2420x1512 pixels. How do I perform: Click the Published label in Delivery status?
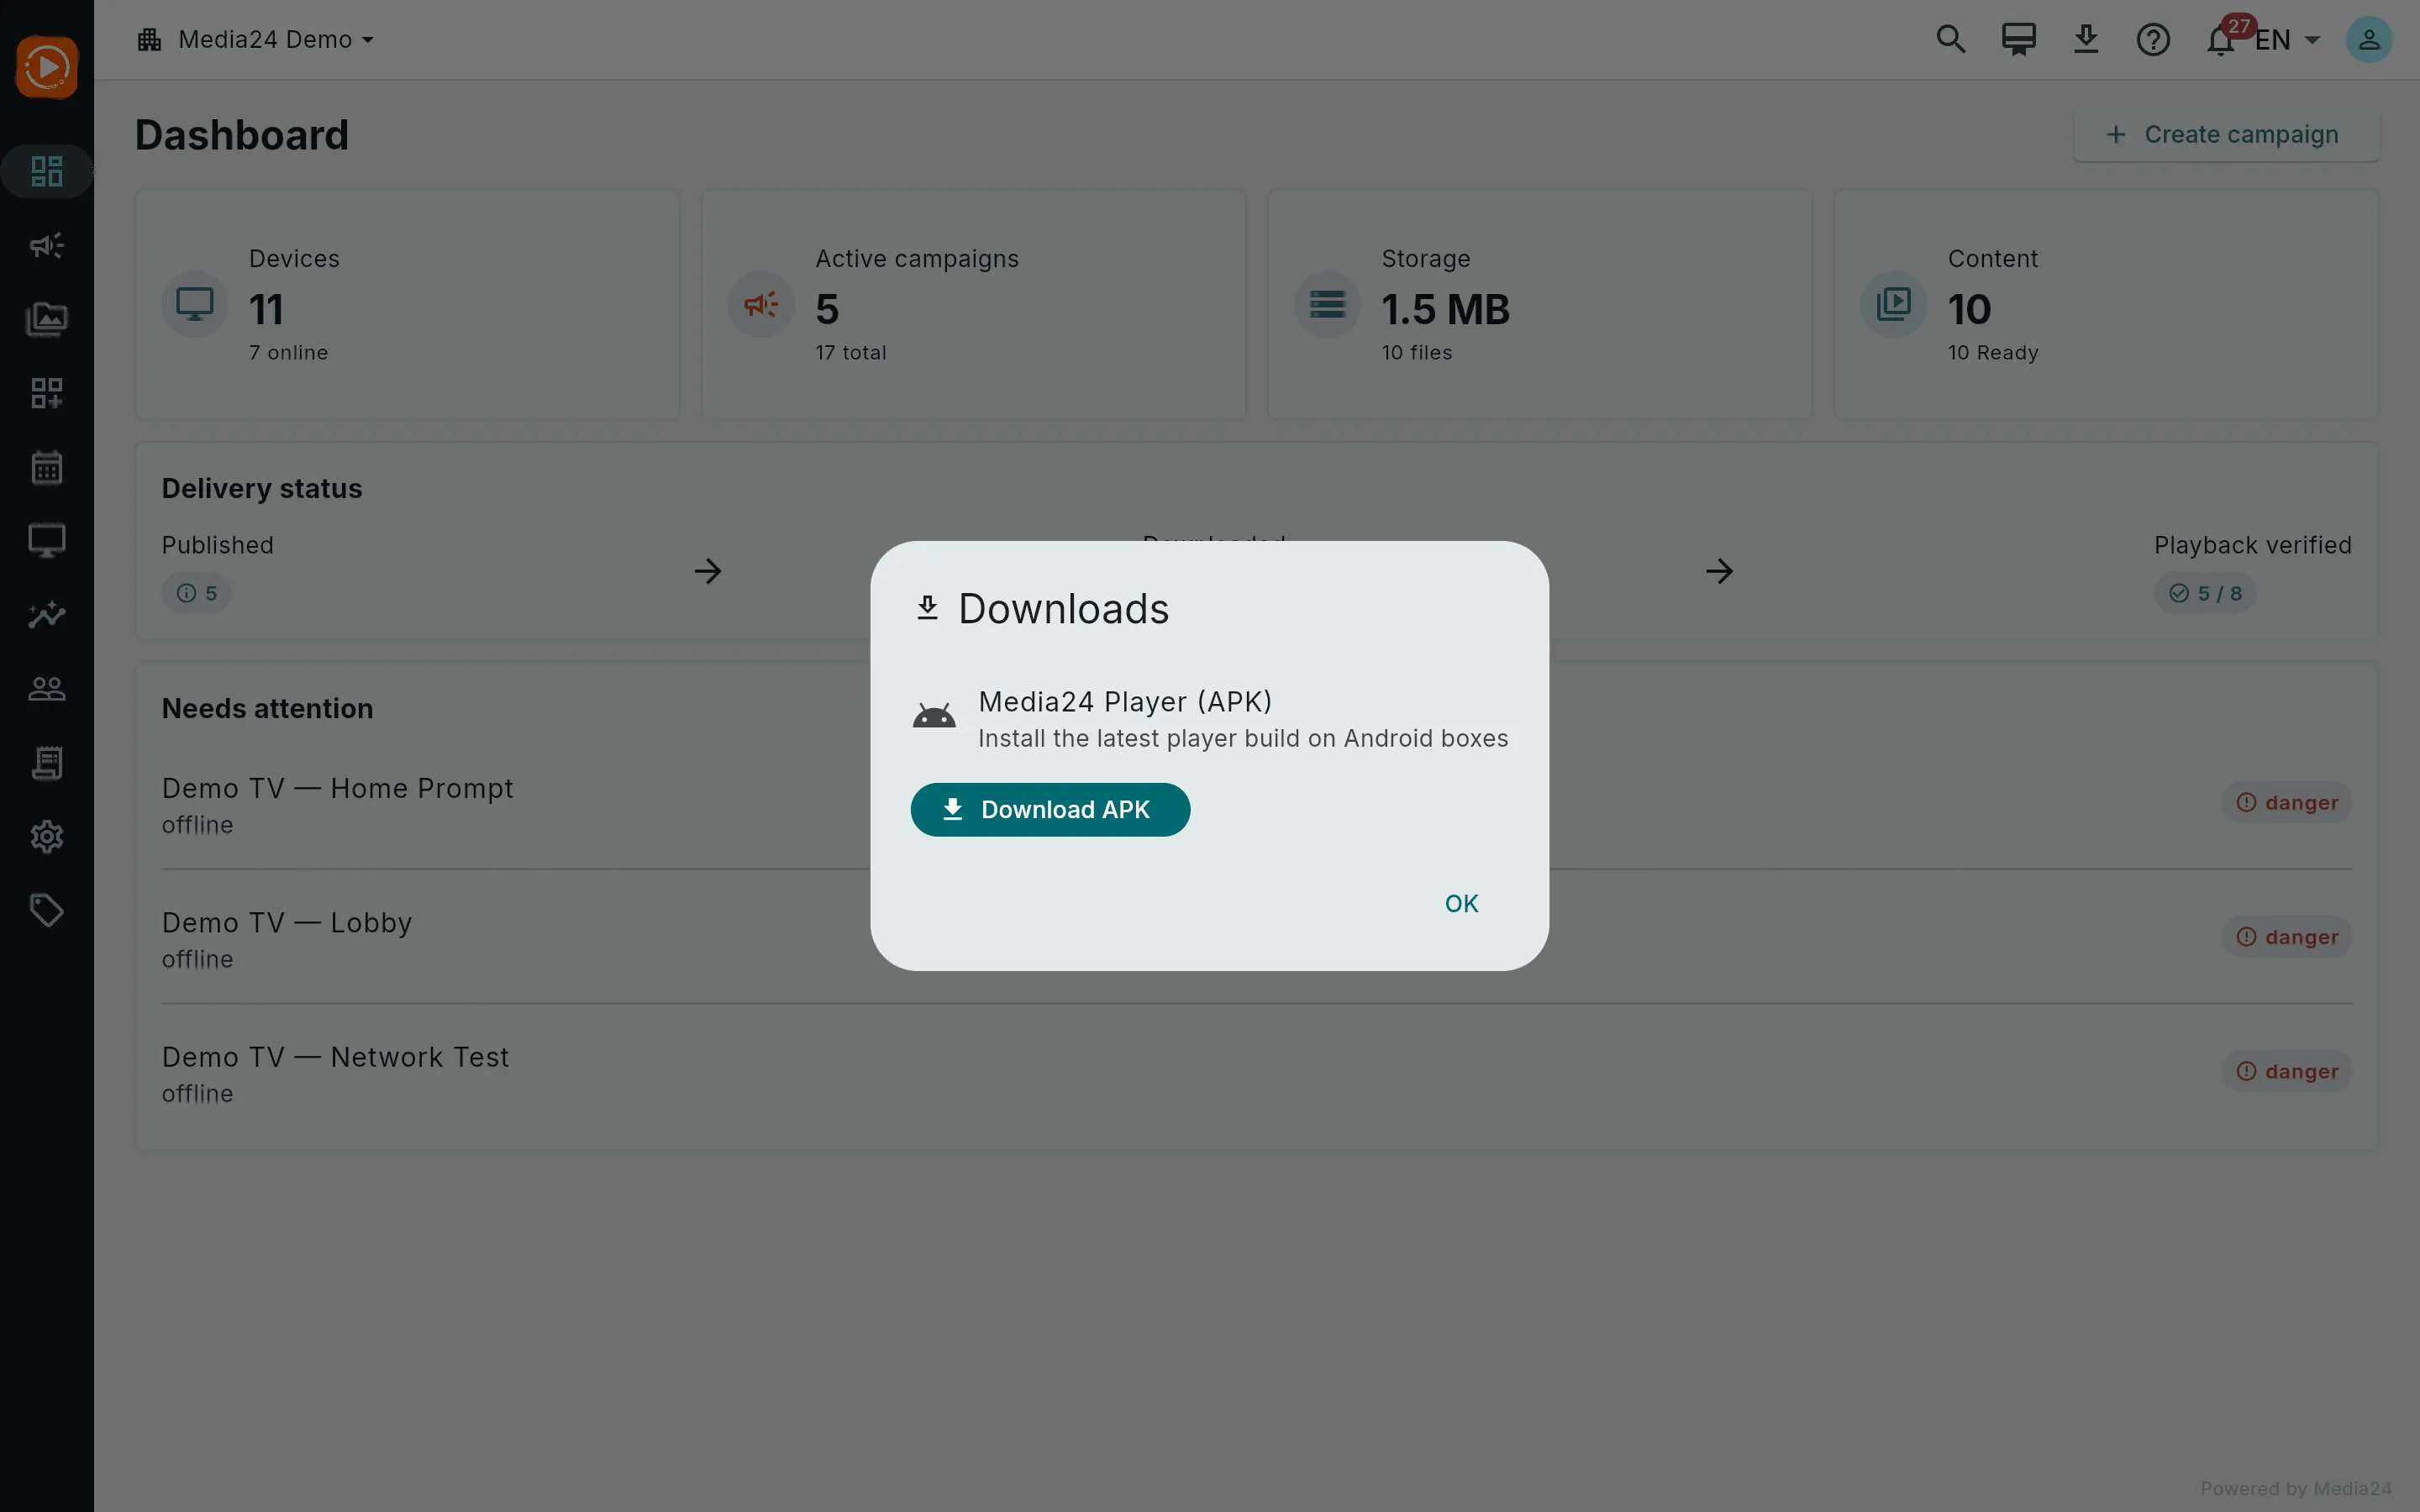pyautogui.click(x=218, y=545)
